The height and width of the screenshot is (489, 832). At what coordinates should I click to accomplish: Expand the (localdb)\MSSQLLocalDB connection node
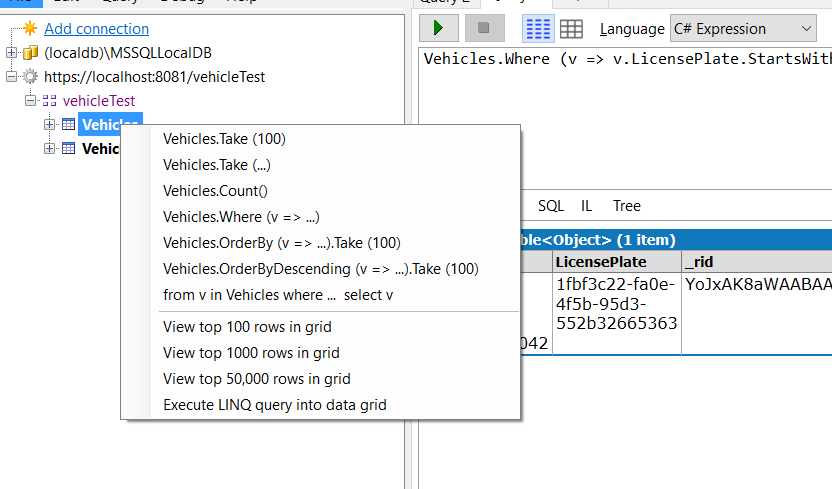click(x=11, y=53)
